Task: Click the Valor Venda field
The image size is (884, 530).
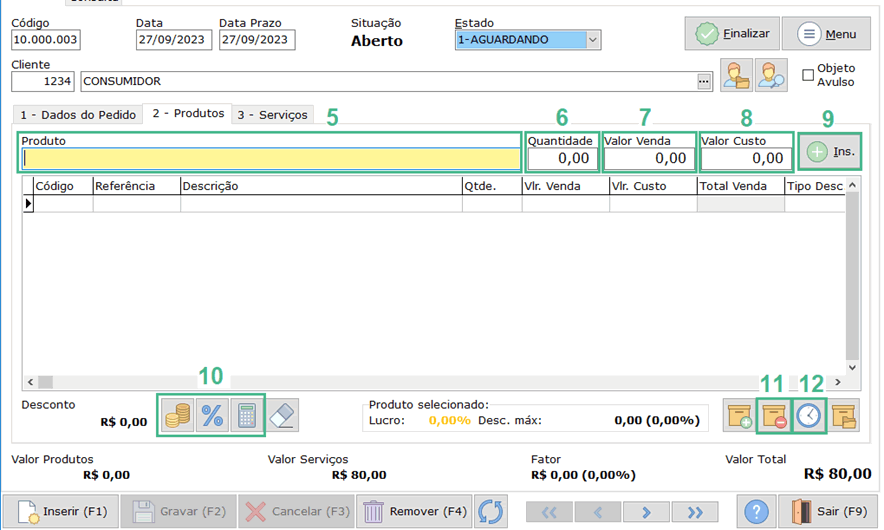Action: [x=649, y=158]
